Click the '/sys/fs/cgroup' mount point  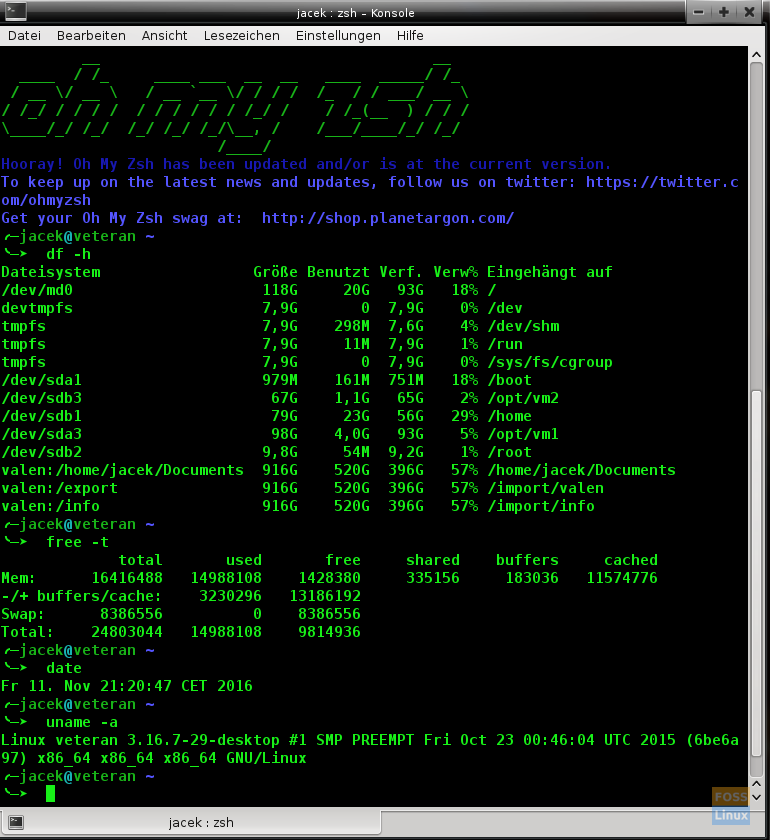pos(550,362)
